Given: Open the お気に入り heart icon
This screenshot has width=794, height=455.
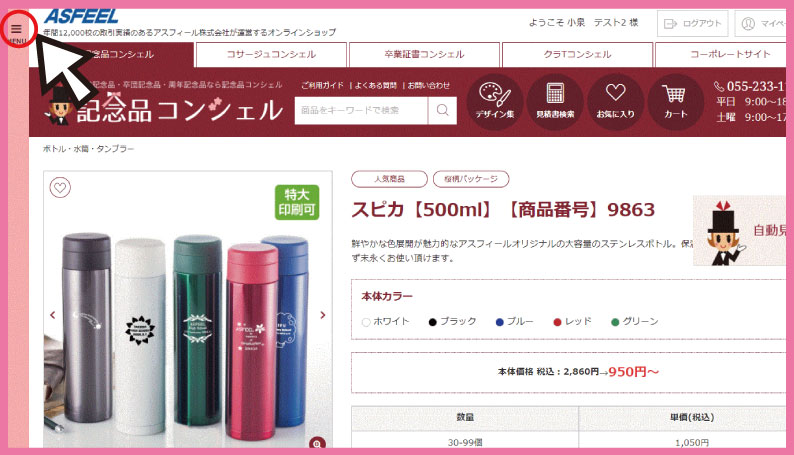Looking at the screenshot, I should (615, 102).
